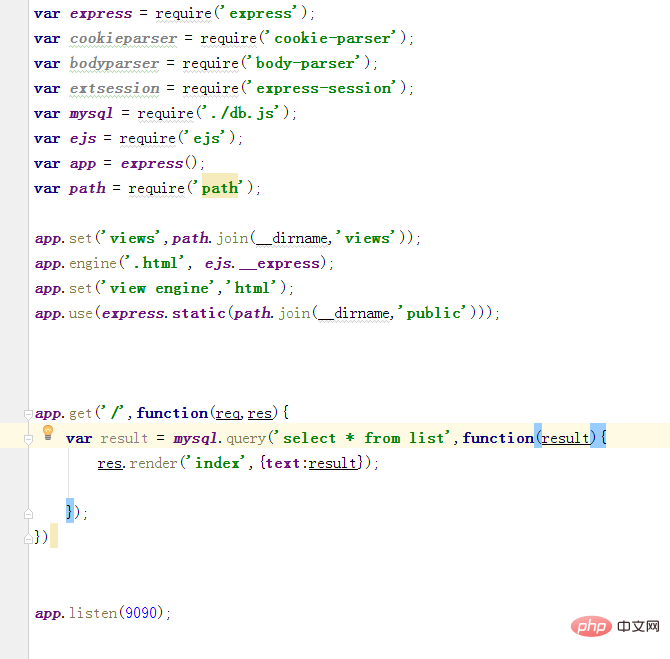Click the highlighted result callback parameter

[x=565, y=438]
